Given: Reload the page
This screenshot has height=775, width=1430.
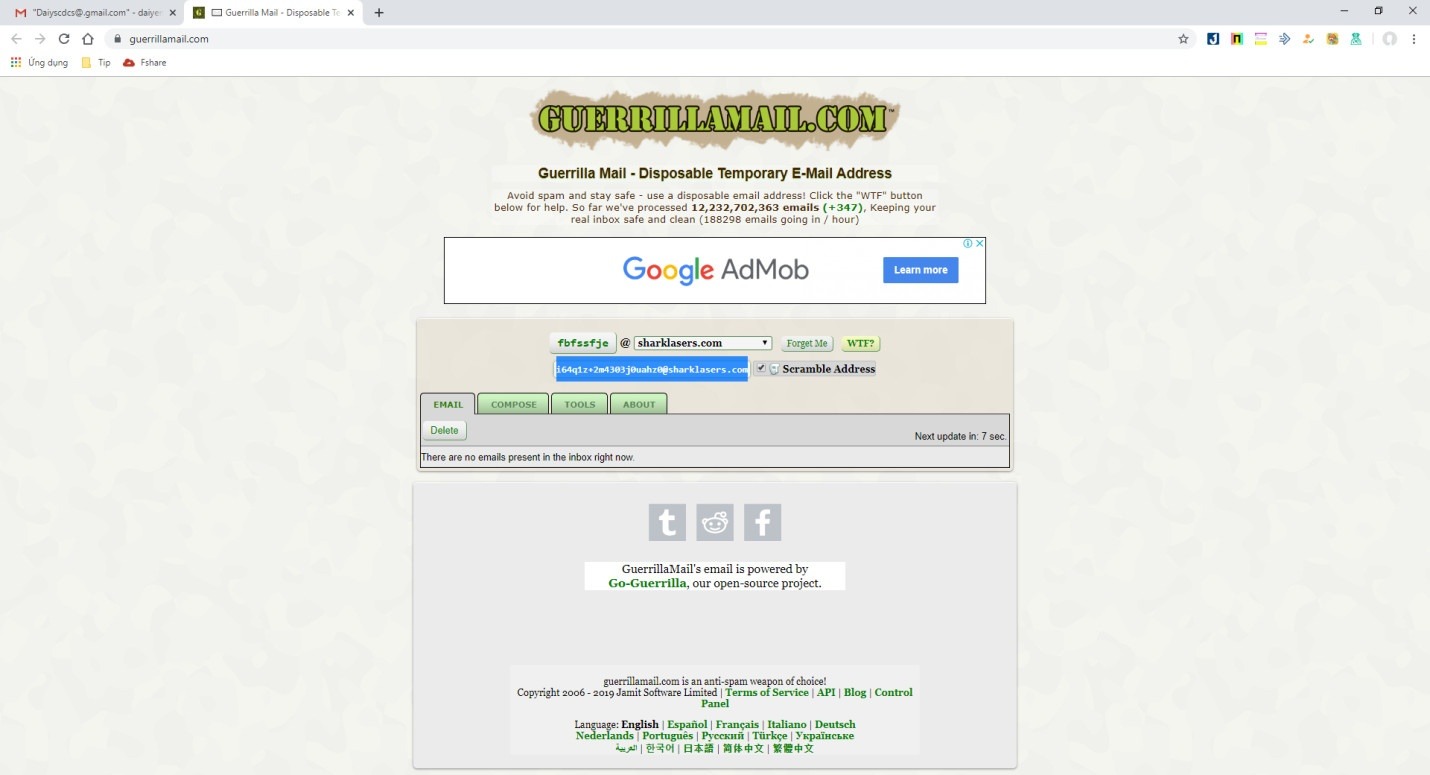Looking at the screenshot, I should pos(64,39).
